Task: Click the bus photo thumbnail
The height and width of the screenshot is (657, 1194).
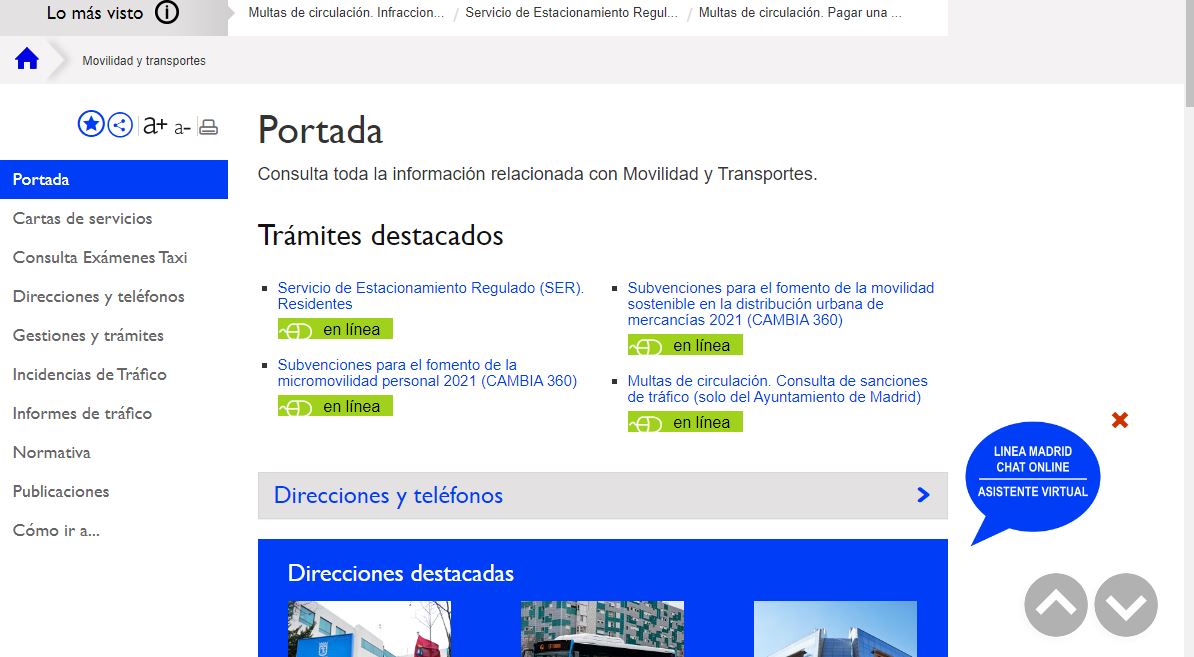Action: tap(602, 629)
